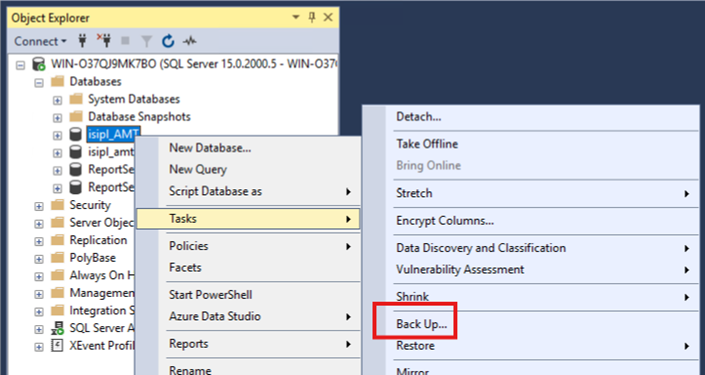Viewport: 705px width, 375px height.
Task: Choose New Query from context menu
Action: (x=248, y=169)
